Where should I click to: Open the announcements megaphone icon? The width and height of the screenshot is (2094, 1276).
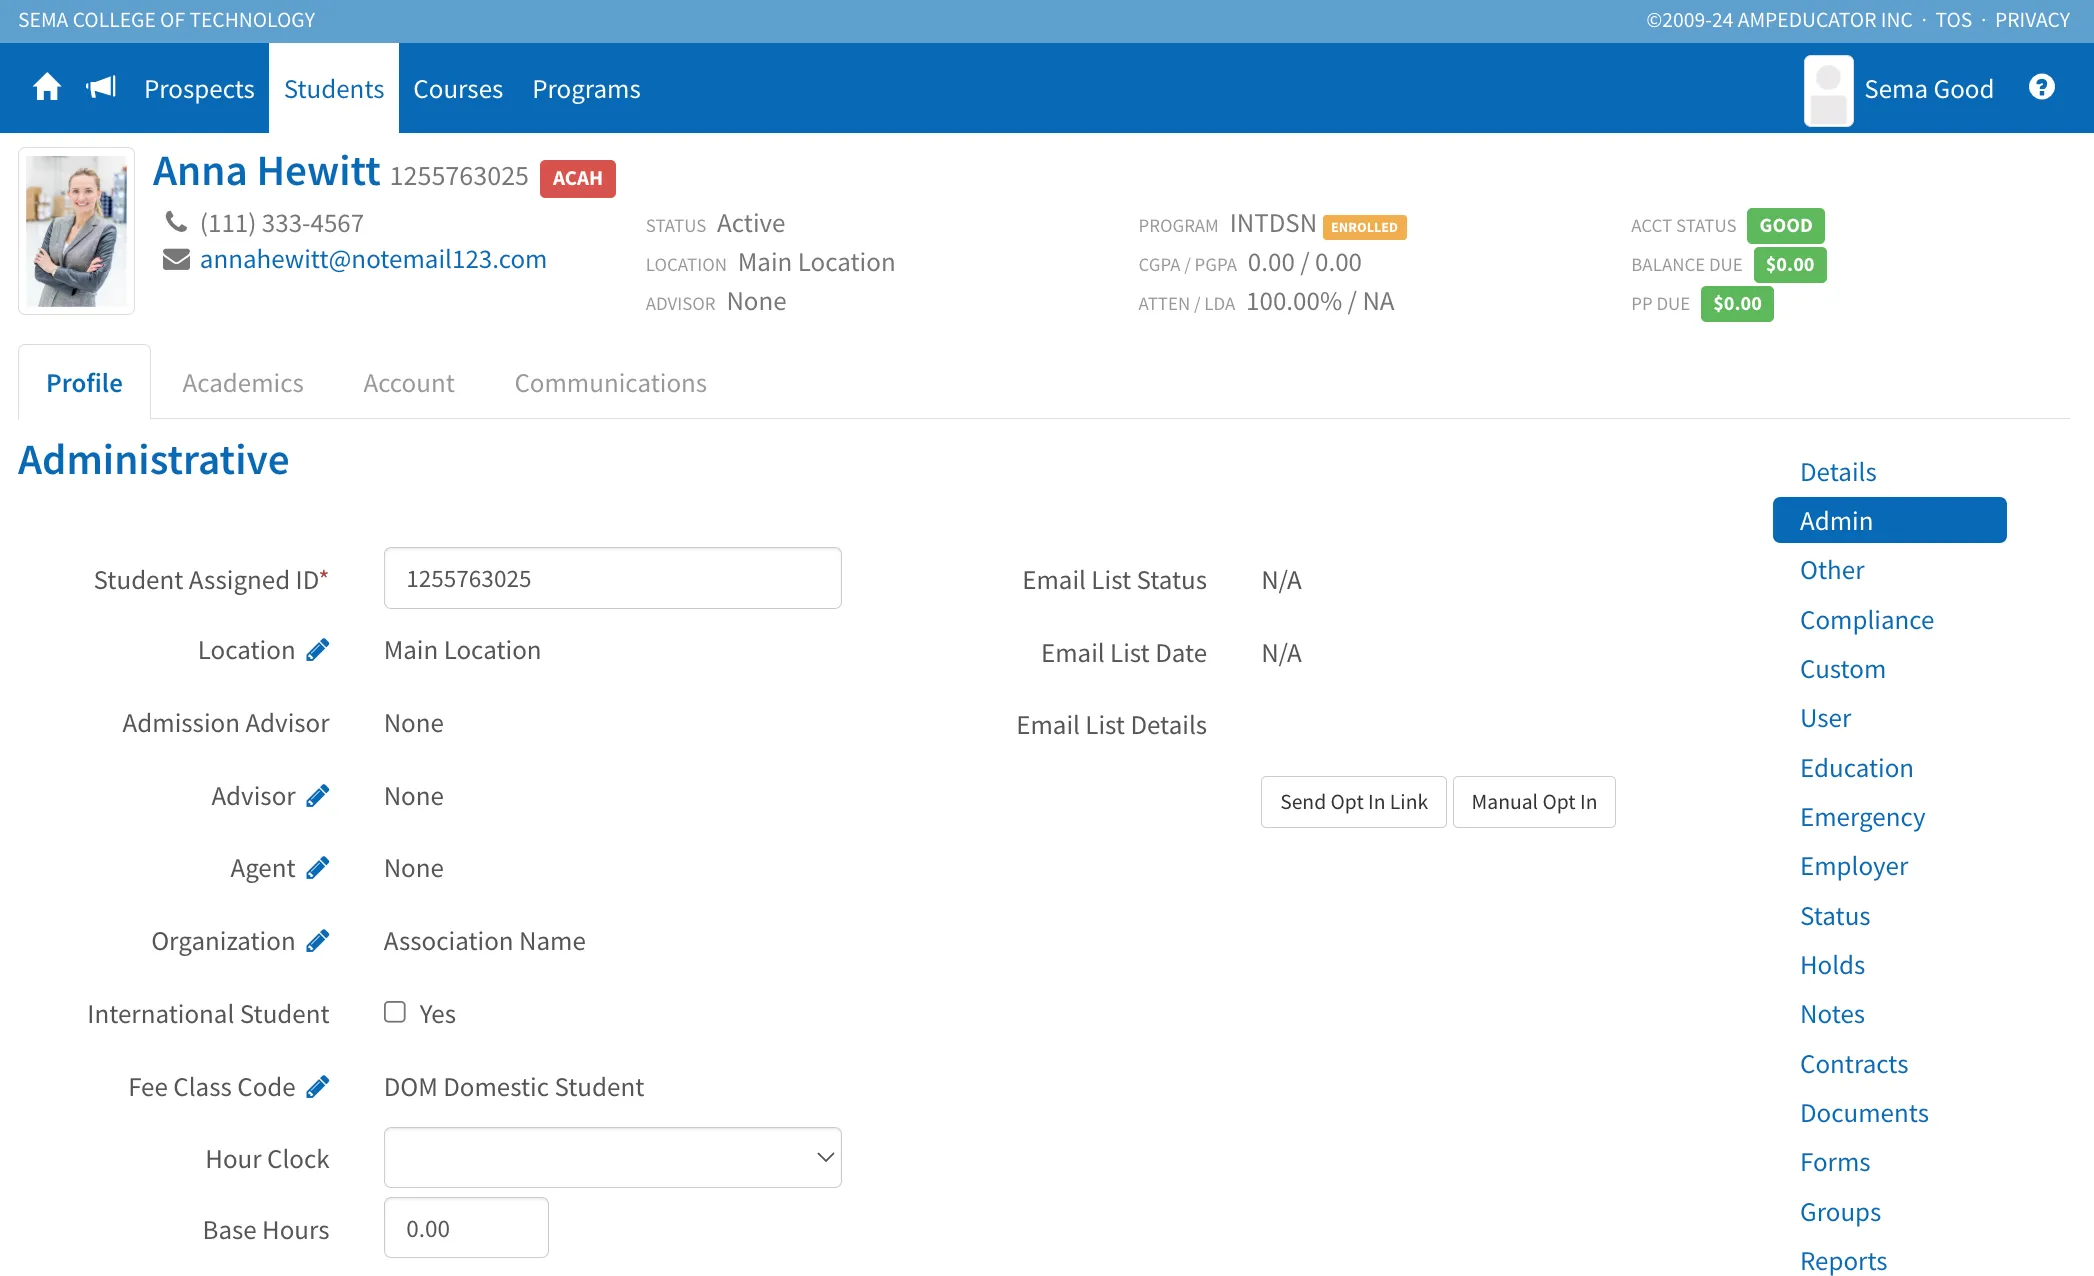[101, 88]
